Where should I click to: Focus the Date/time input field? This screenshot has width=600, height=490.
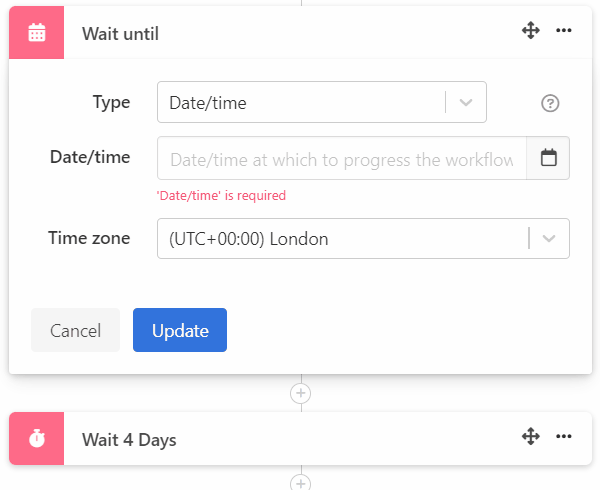point(340,158)
